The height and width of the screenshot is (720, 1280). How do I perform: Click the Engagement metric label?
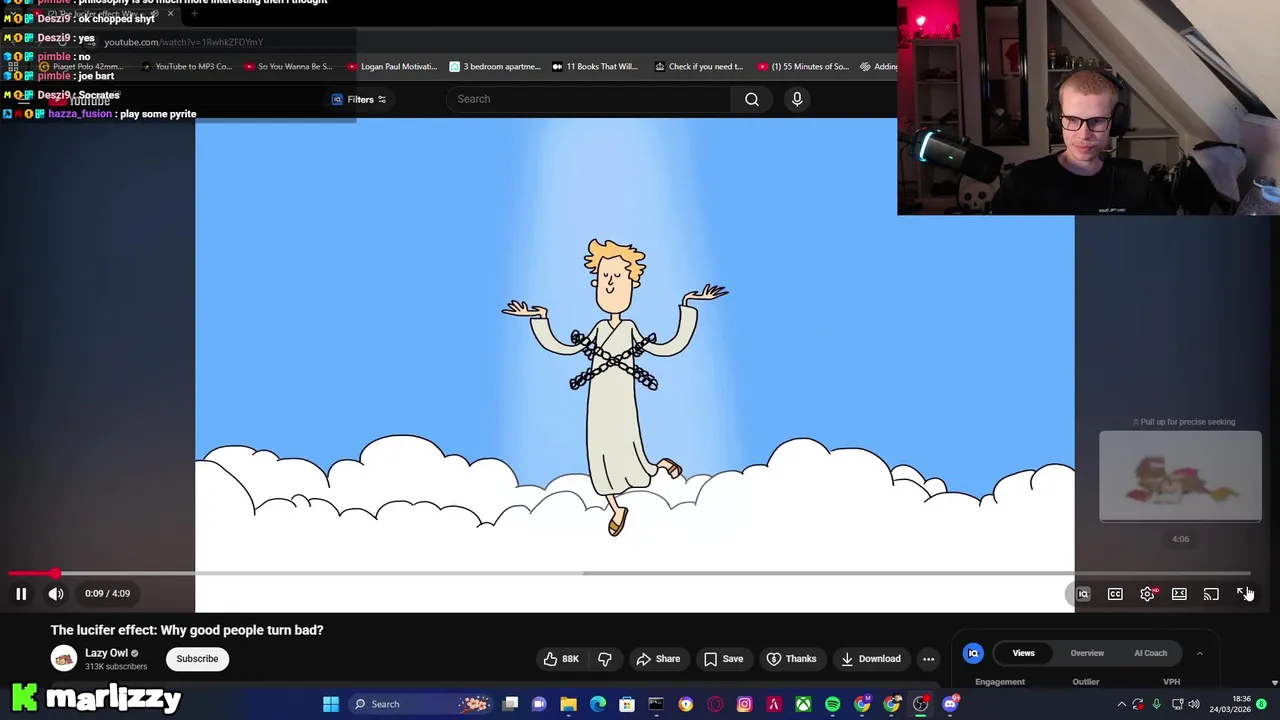(1000, 682)
